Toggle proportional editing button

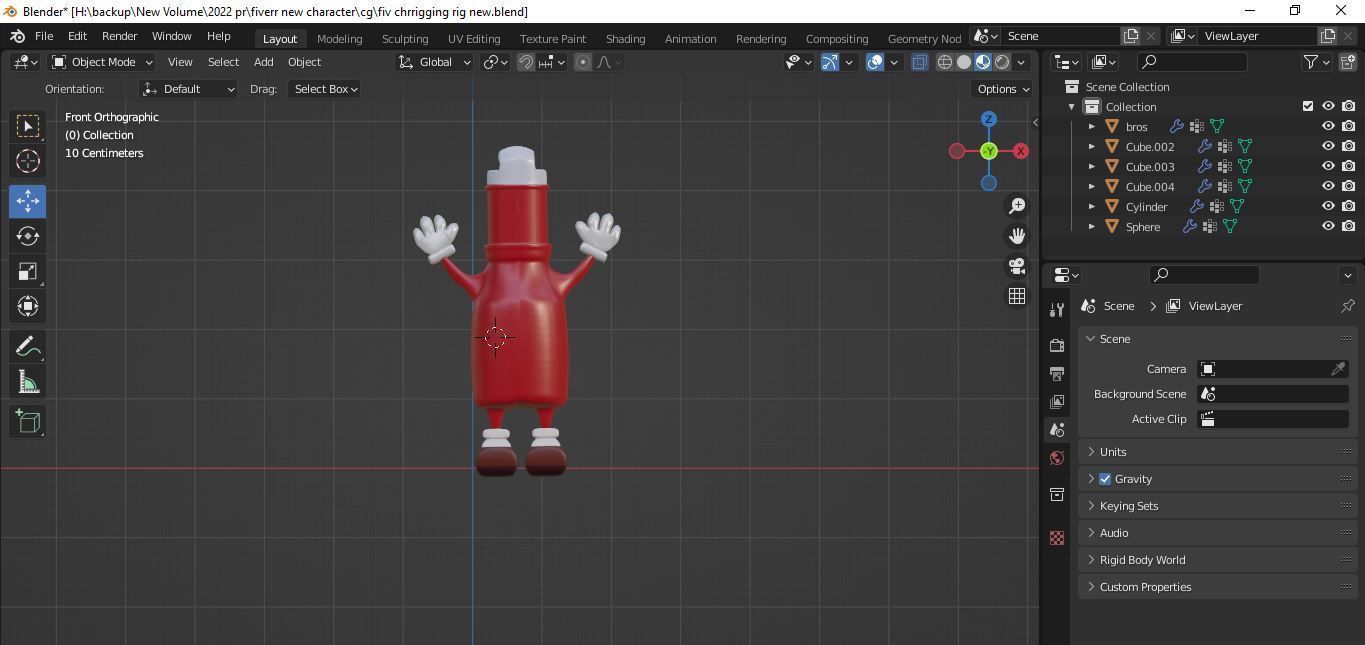[x=583, y=62]
